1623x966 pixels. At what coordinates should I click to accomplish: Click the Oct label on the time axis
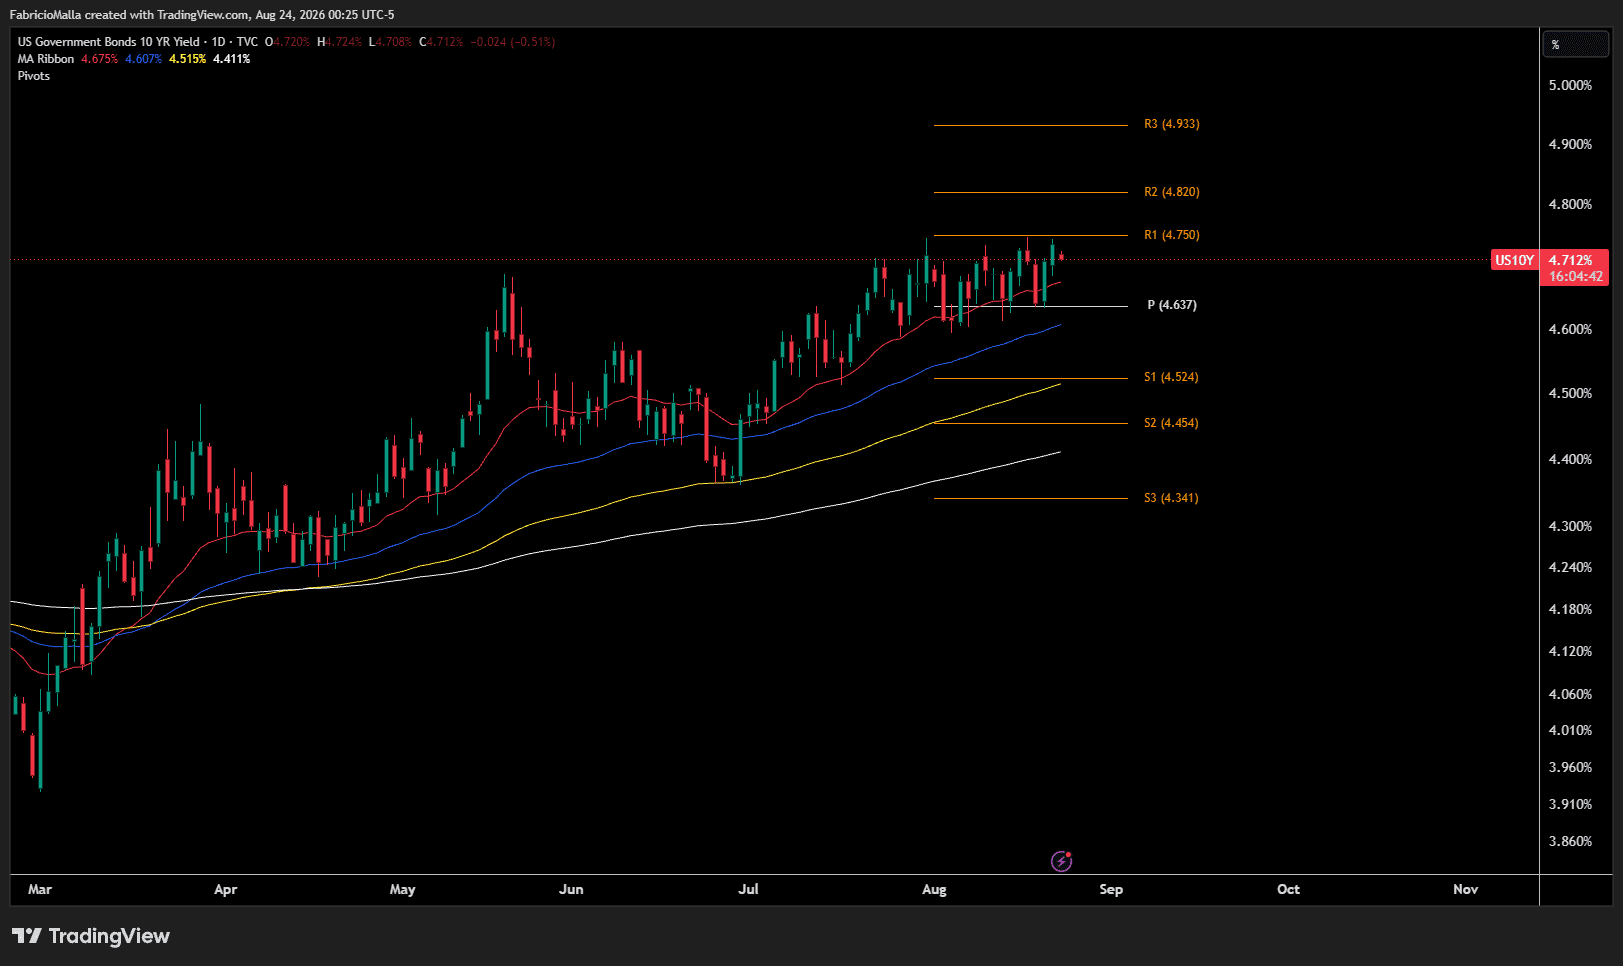[1289, 889]
